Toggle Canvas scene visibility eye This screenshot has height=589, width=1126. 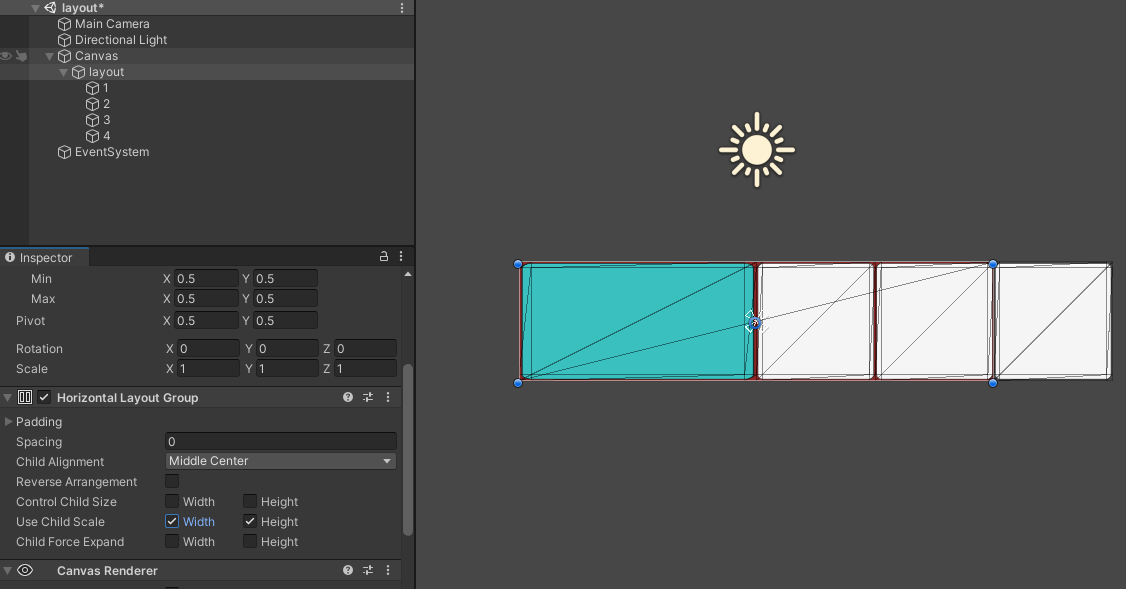(x=6, y=56)
